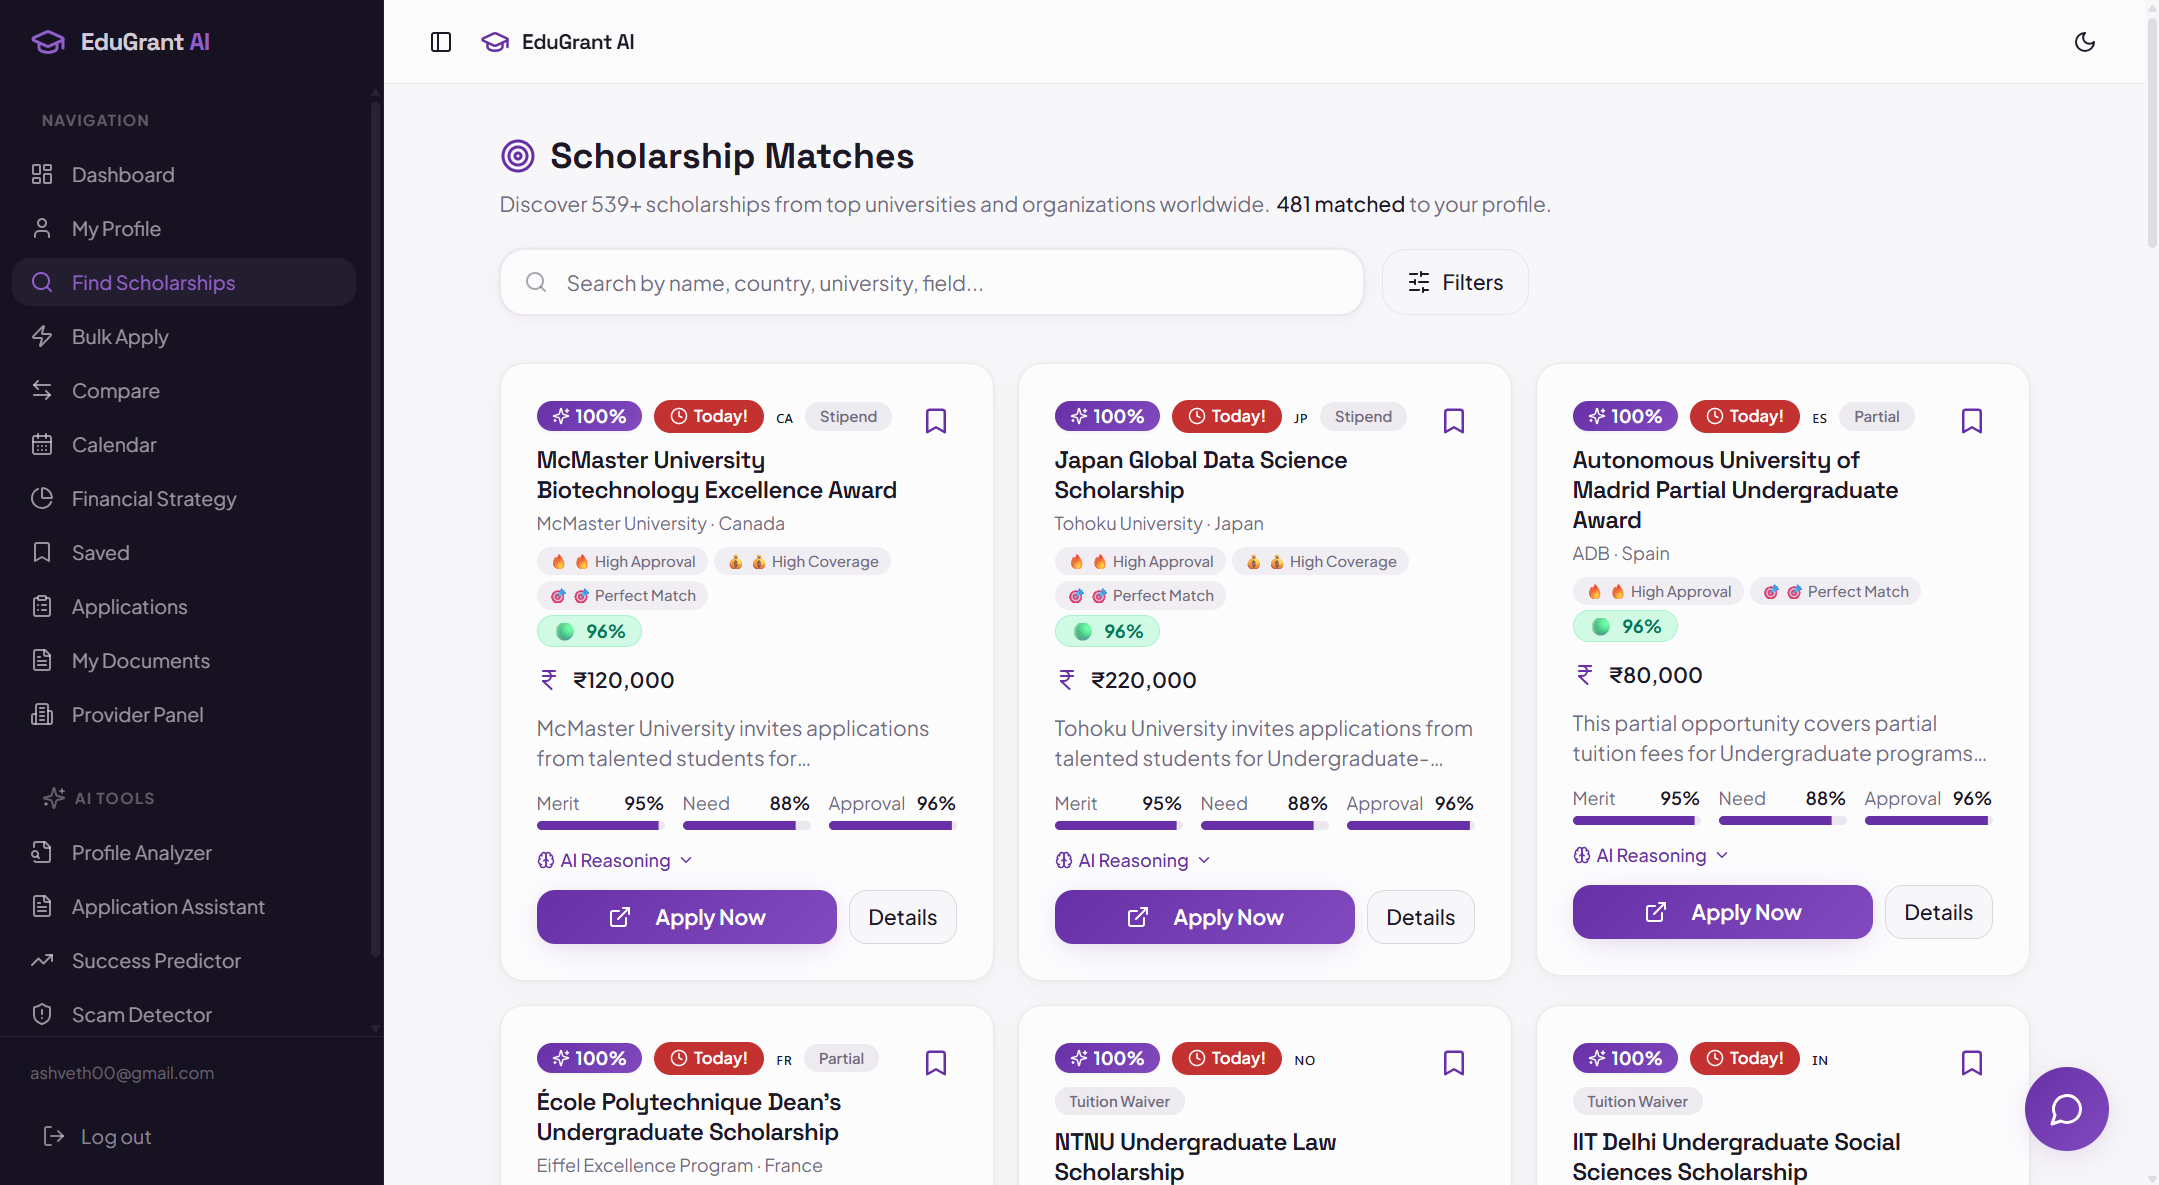Bookmark the Japan Global Data Science Scholarship
This screenshot has width=2159, height=1185.
pos(1454,421)
